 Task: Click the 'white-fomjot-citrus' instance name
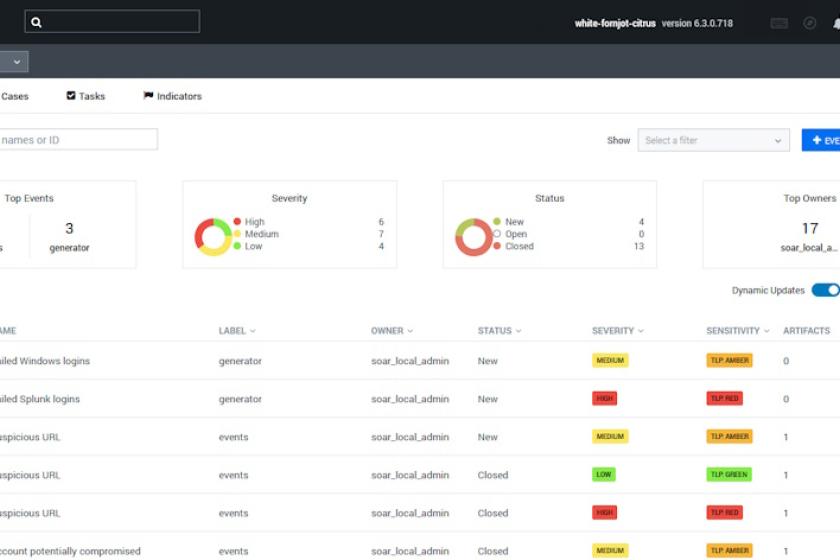[x=615, y=24]
